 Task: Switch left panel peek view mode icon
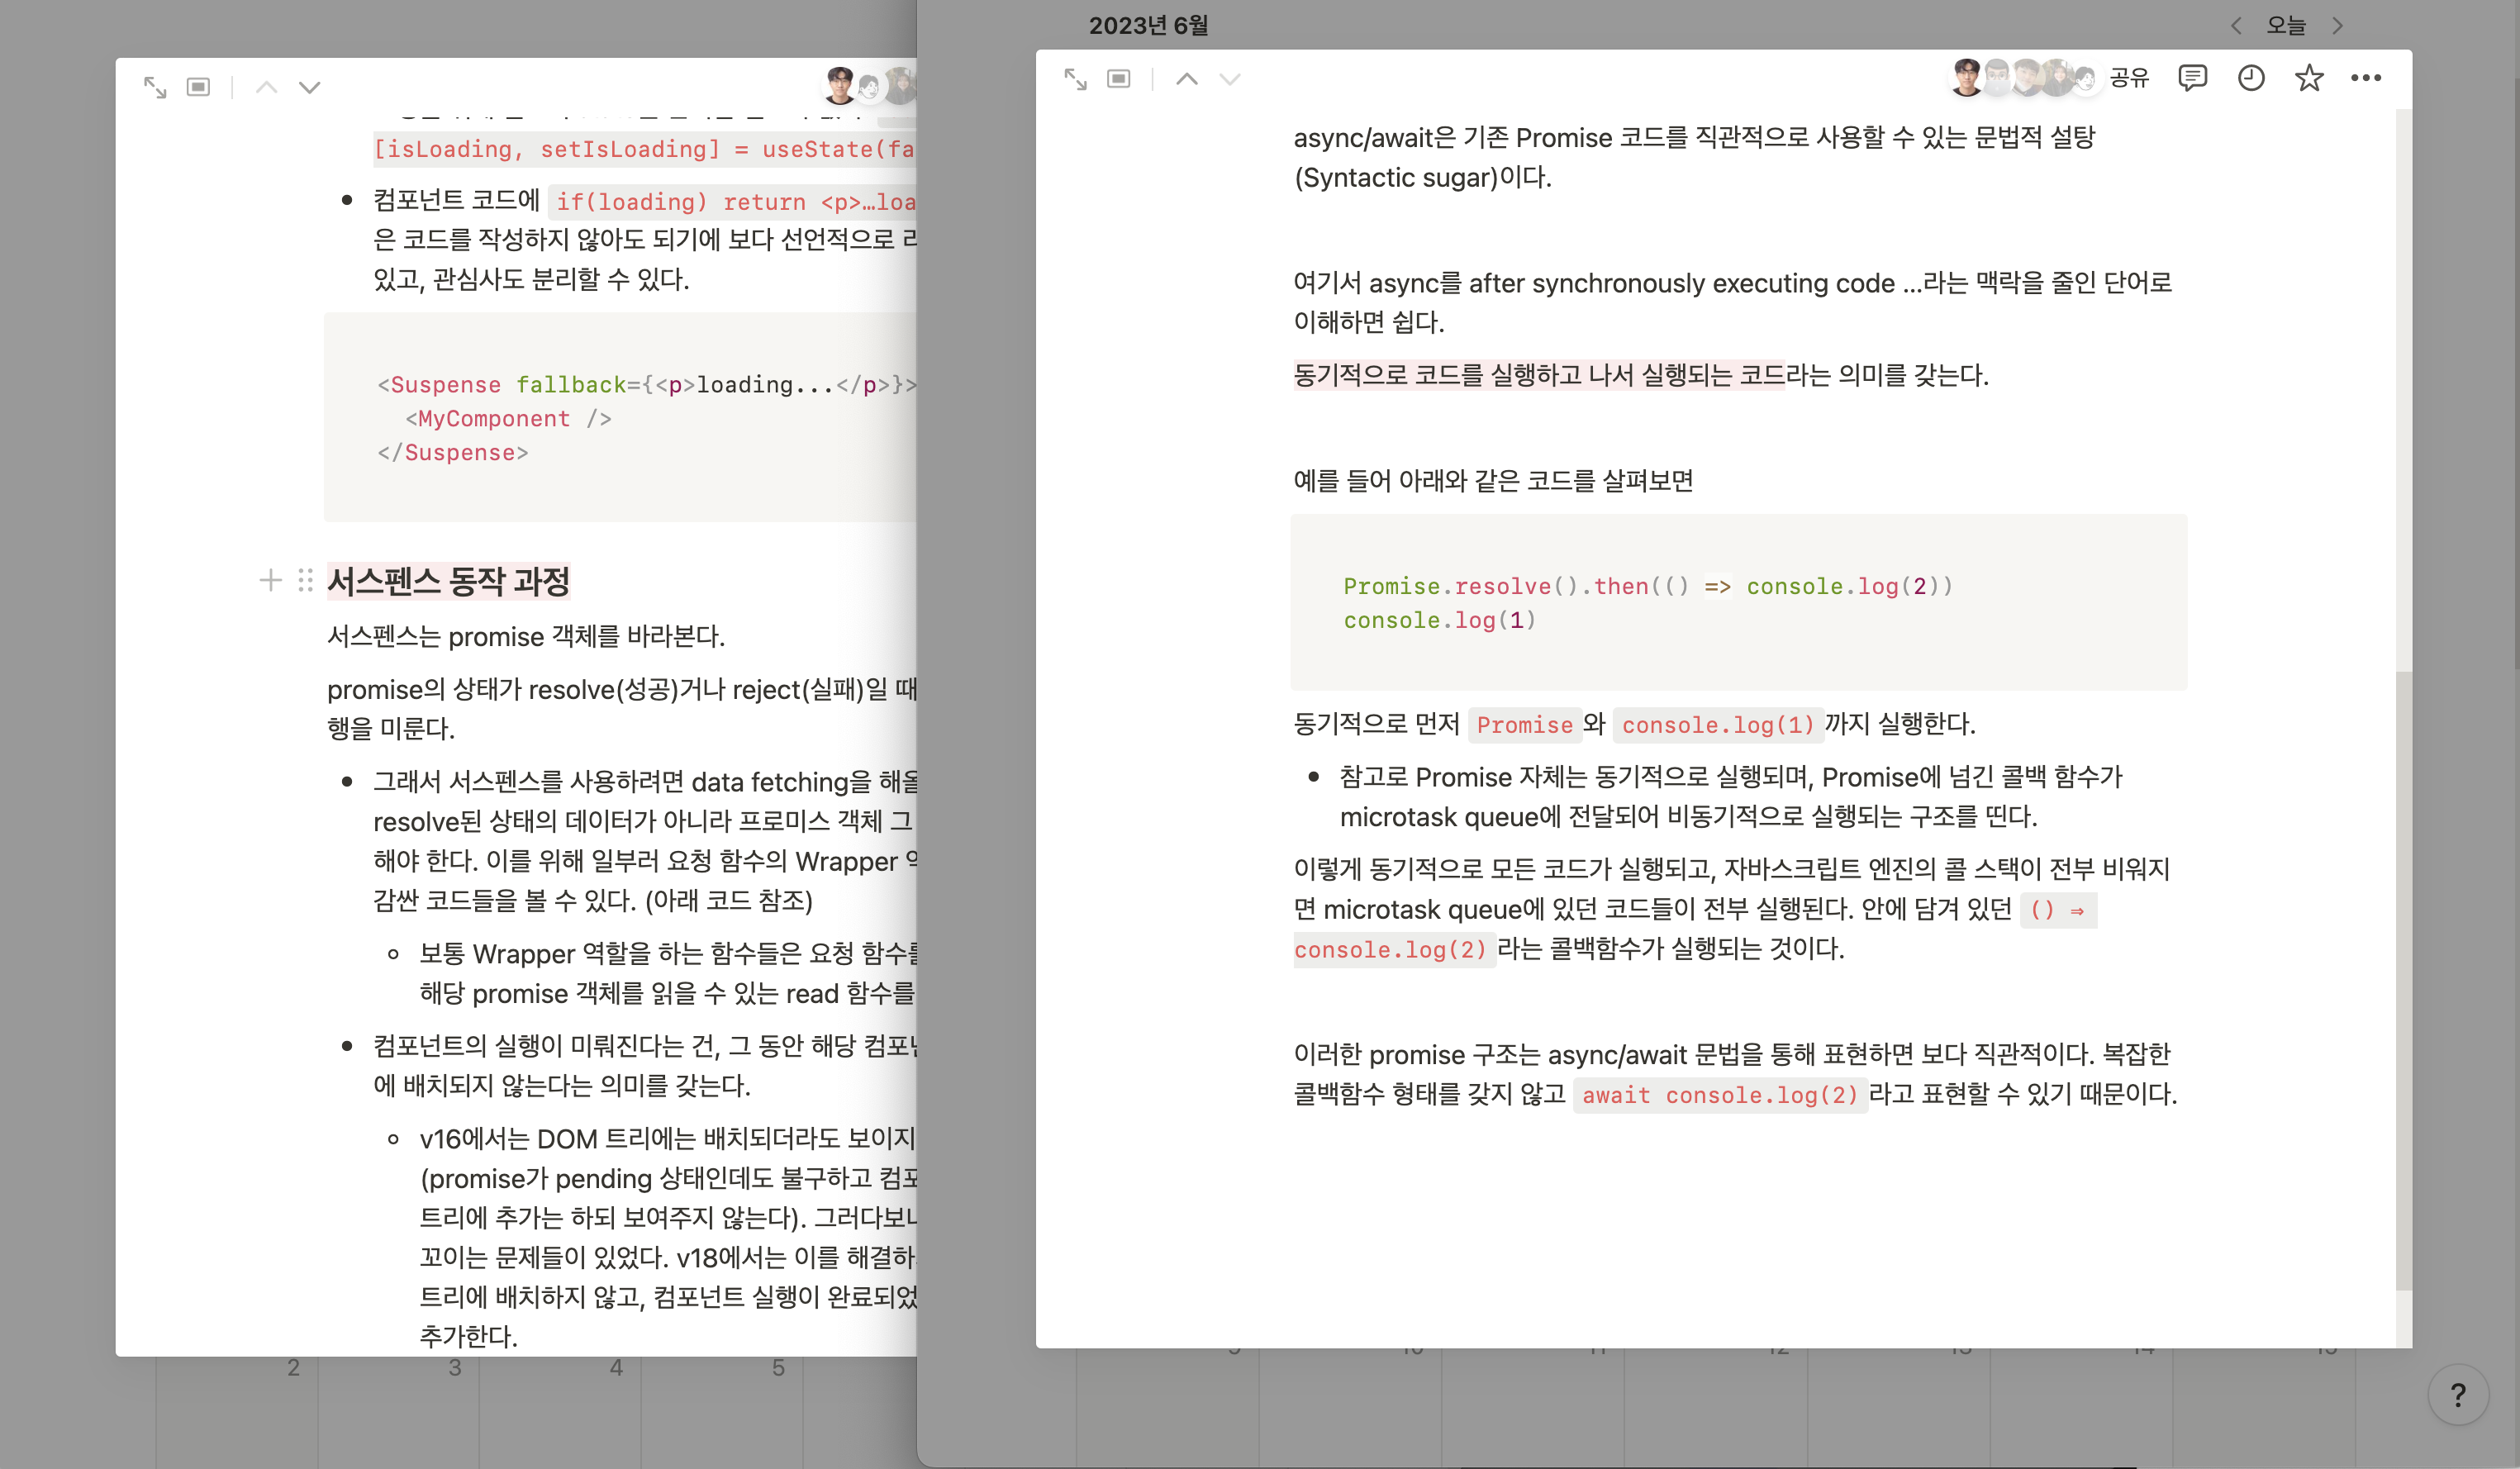[199, 87]
